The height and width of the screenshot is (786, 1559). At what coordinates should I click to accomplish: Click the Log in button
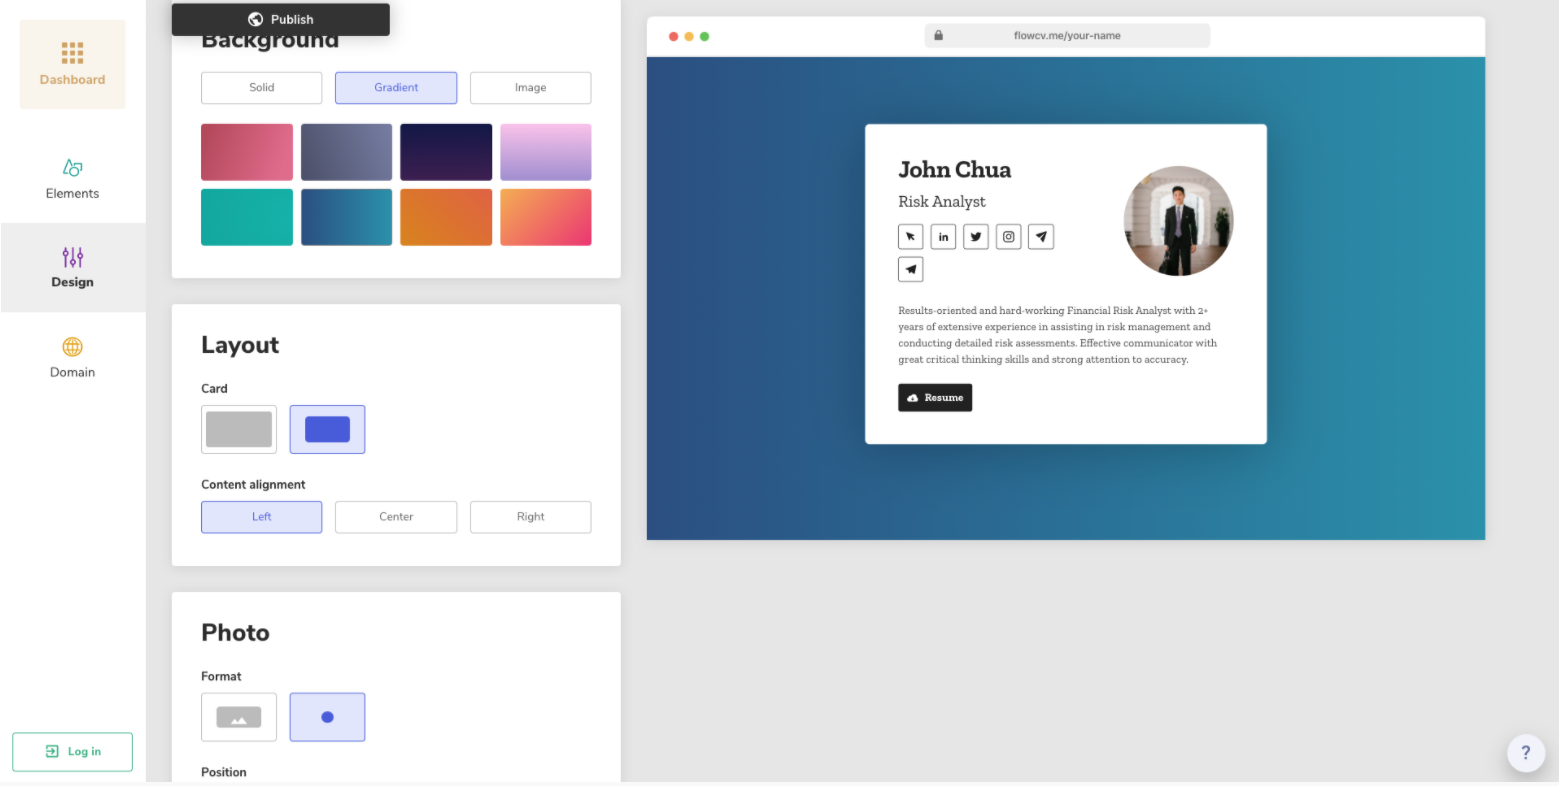(72, 752)
